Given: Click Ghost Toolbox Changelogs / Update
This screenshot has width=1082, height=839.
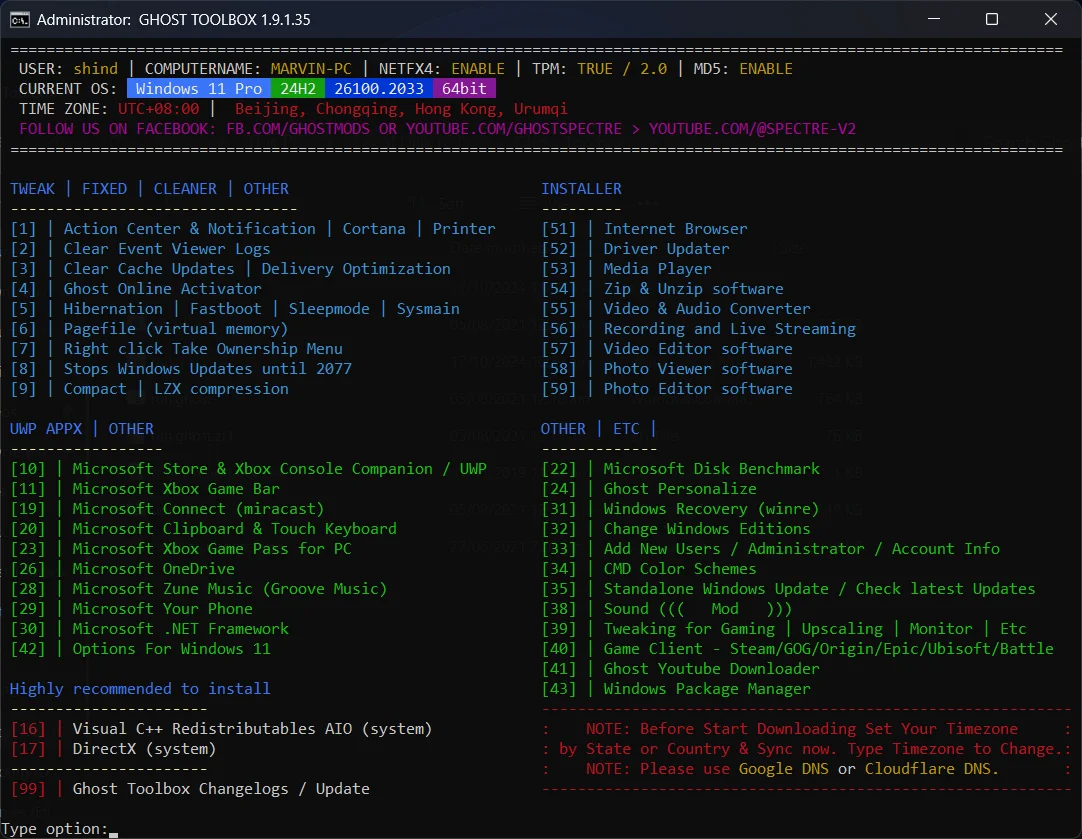Looking at the screenshot, I should (x=190, y=789).
